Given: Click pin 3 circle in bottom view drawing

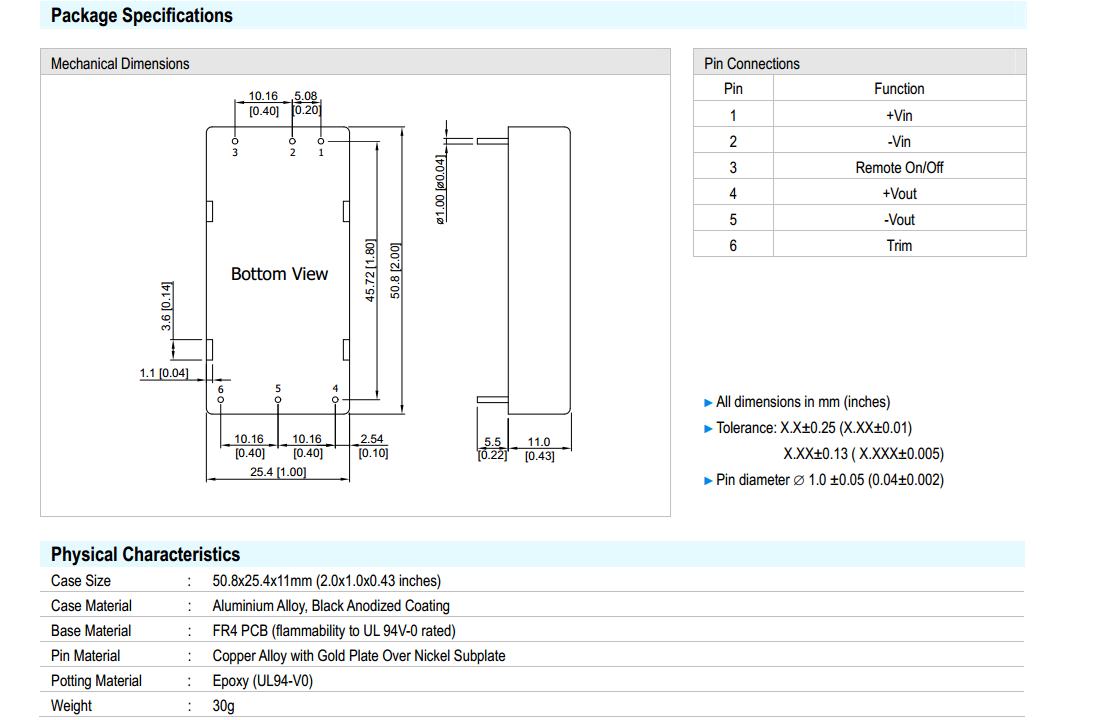Looking at the screenshot, I should [235, 142].
